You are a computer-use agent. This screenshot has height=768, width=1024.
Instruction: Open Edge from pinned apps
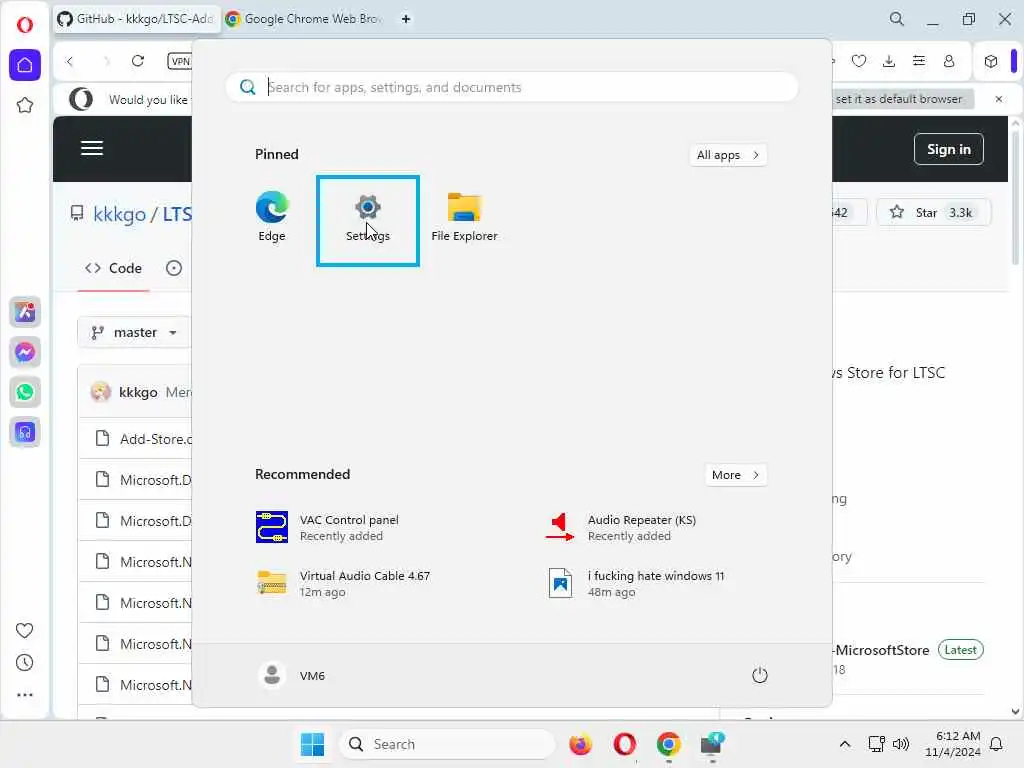coord(272,218)
